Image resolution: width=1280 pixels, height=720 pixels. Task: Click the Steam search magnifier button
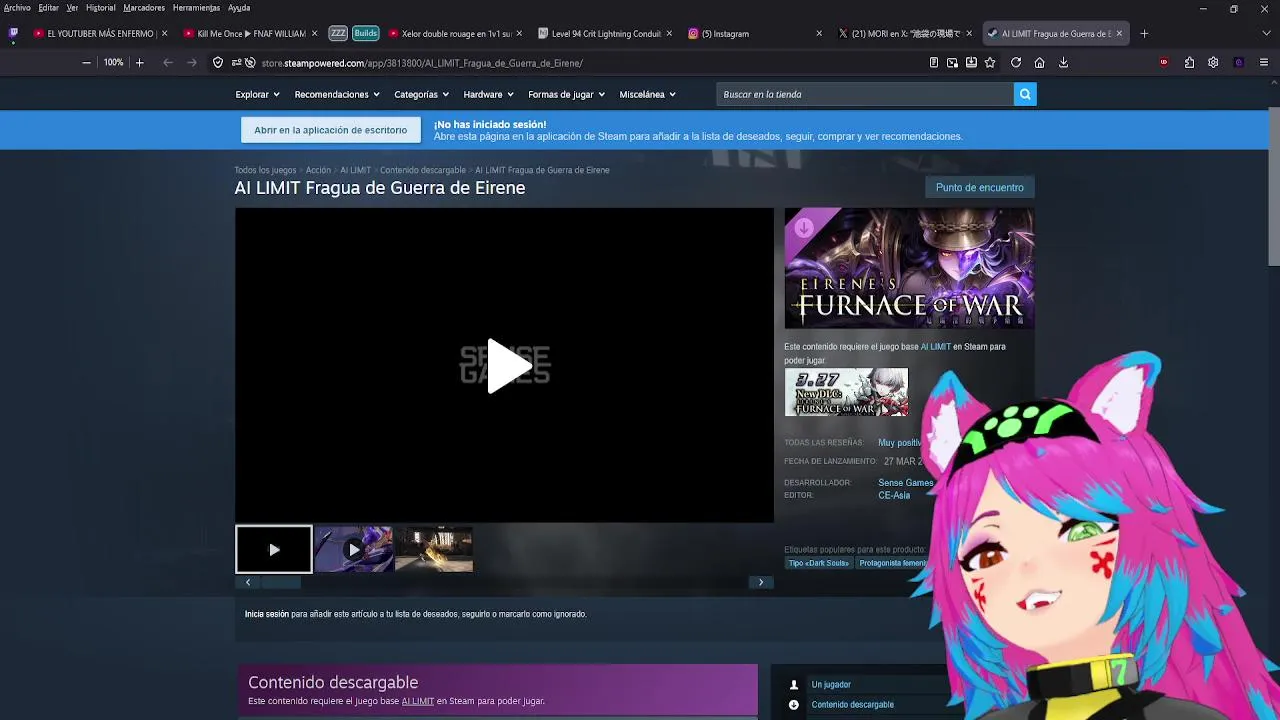[x=1024, y=94]
